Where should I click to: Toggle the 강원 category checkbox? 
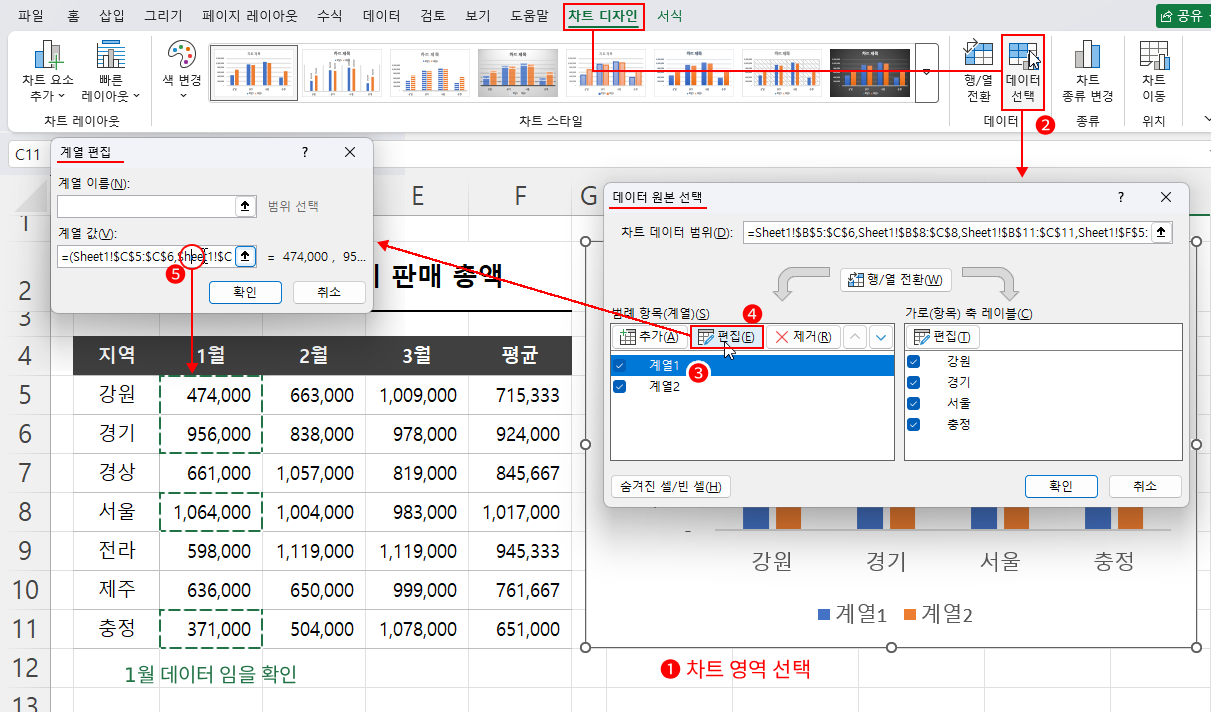(x=913, y=361)
